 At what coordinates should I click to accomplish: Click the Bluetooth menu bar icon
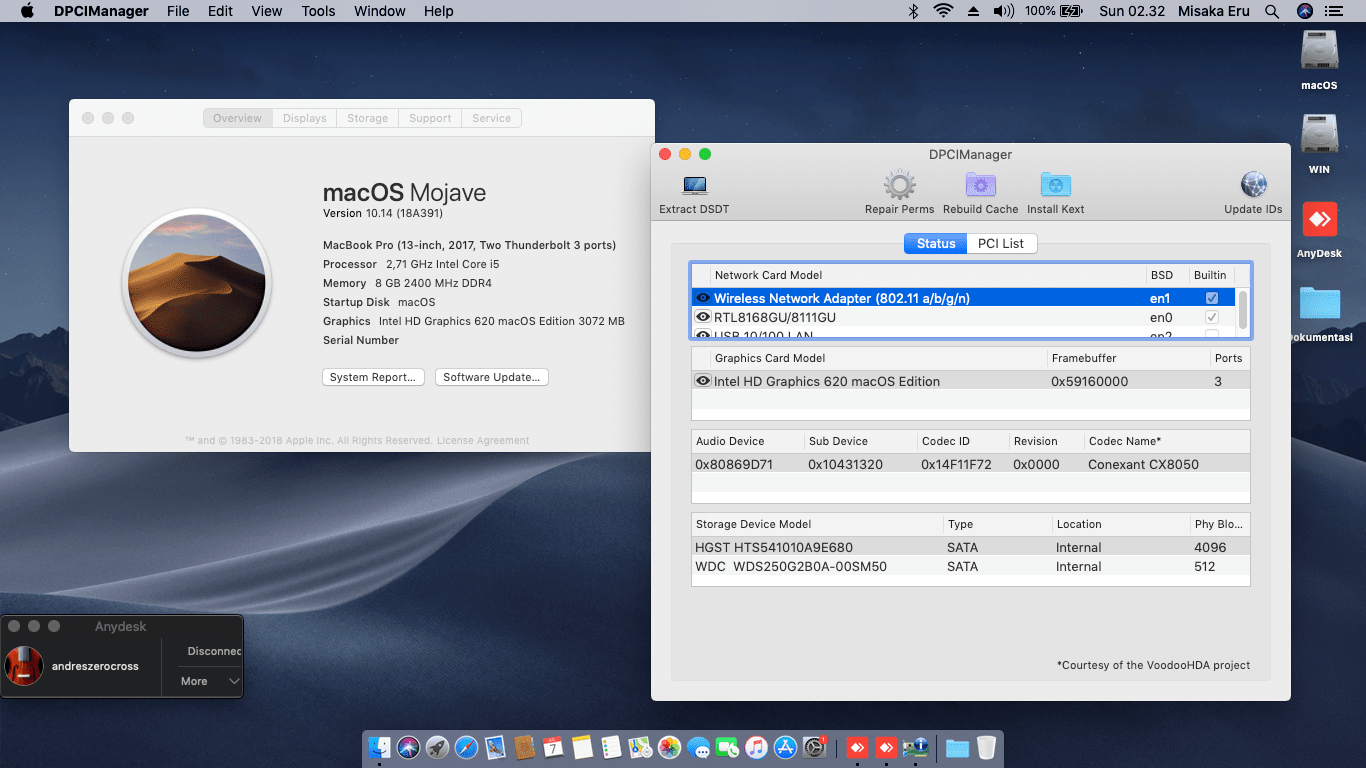click(x=913, y=11)
